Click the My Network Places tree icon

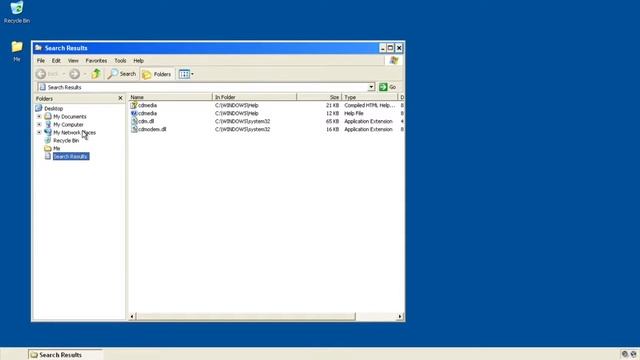point(48,132)
